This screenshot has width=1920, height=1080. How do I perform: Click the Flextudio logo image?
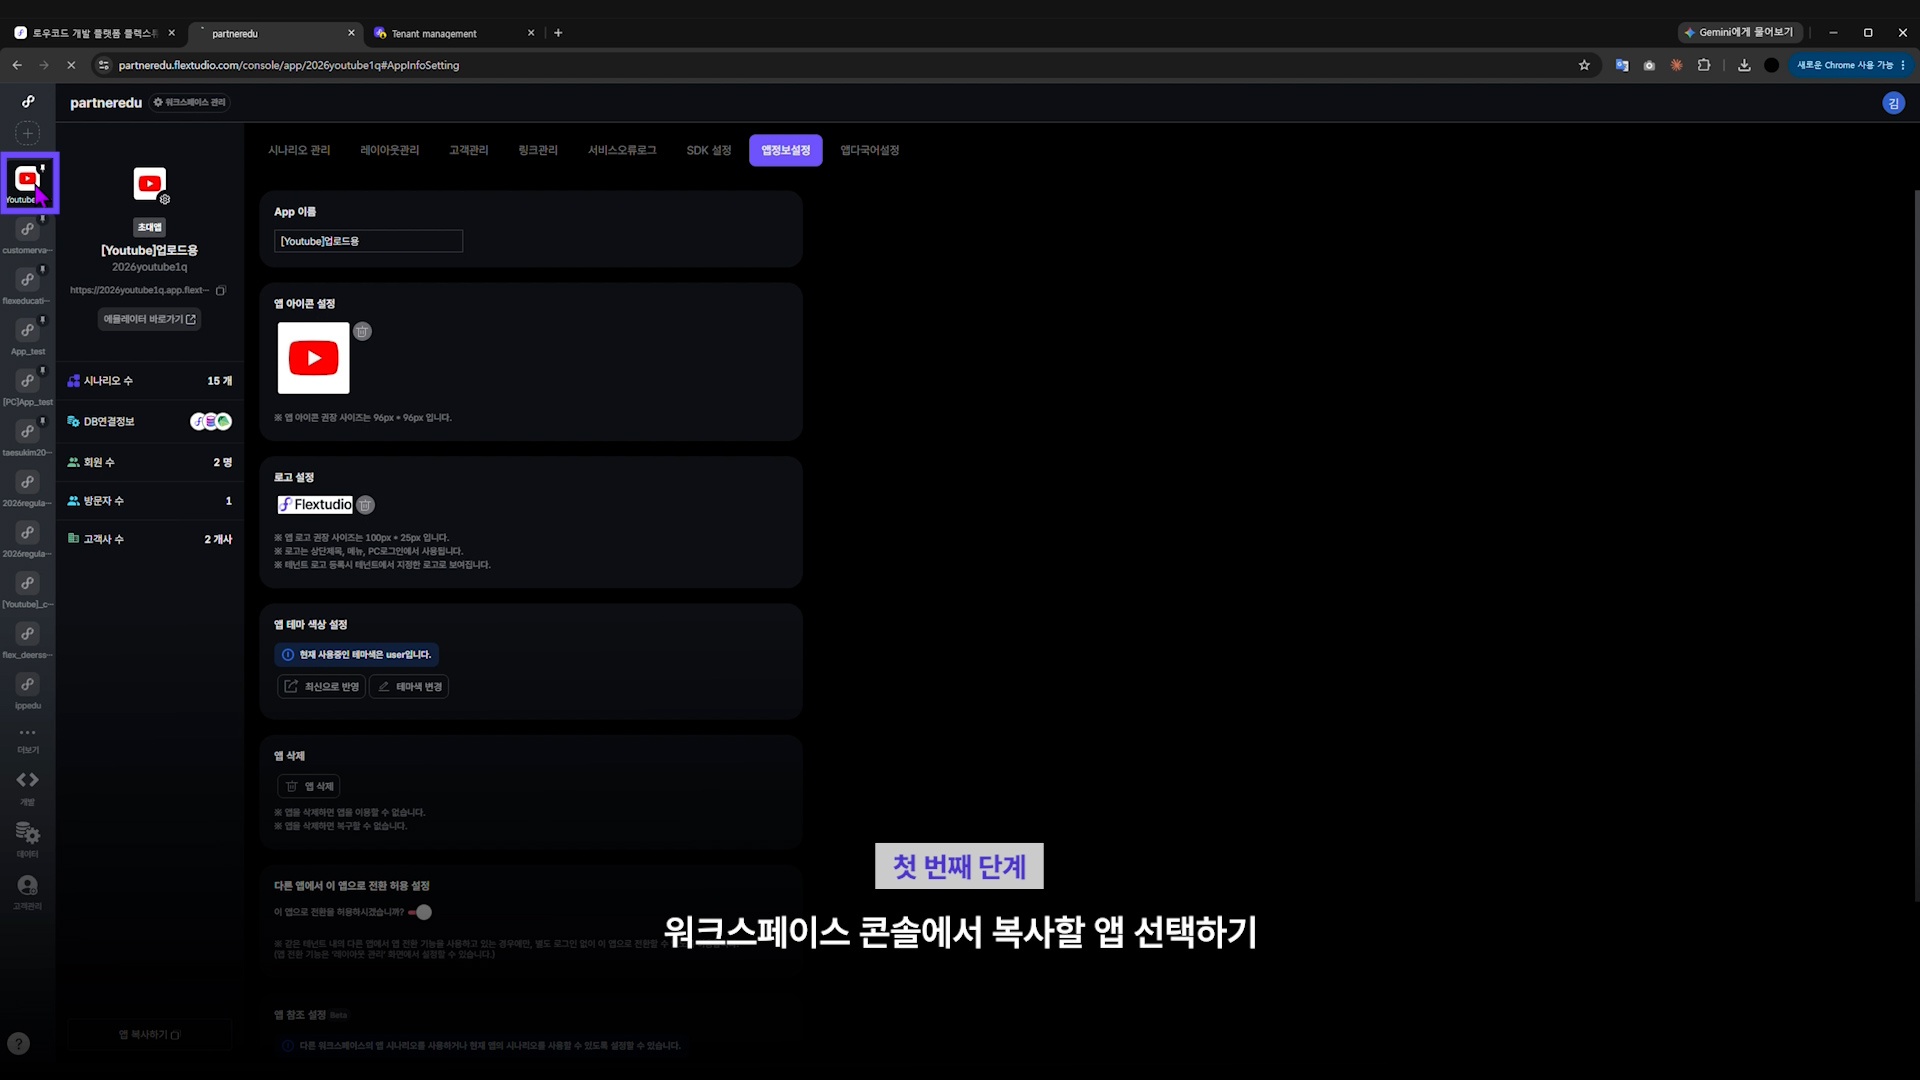[x=315, y=505]
